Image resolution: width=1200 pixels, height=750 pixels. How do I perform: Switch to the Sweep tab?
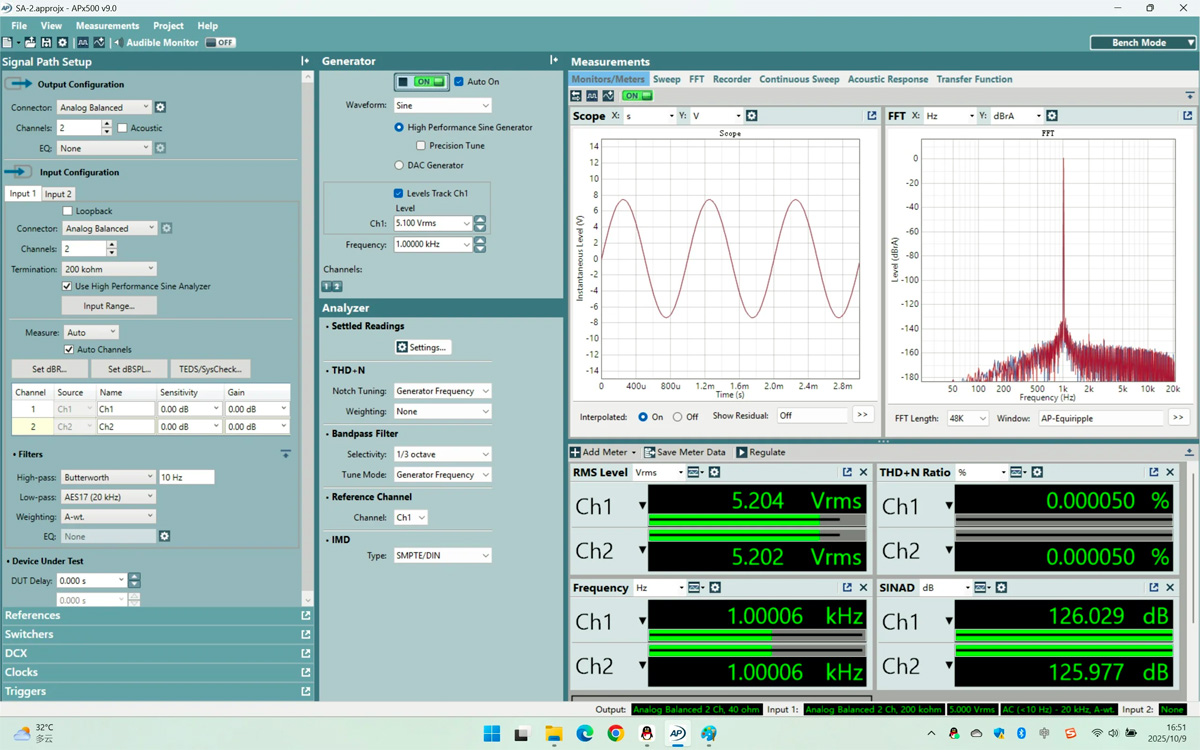point(666,78)
